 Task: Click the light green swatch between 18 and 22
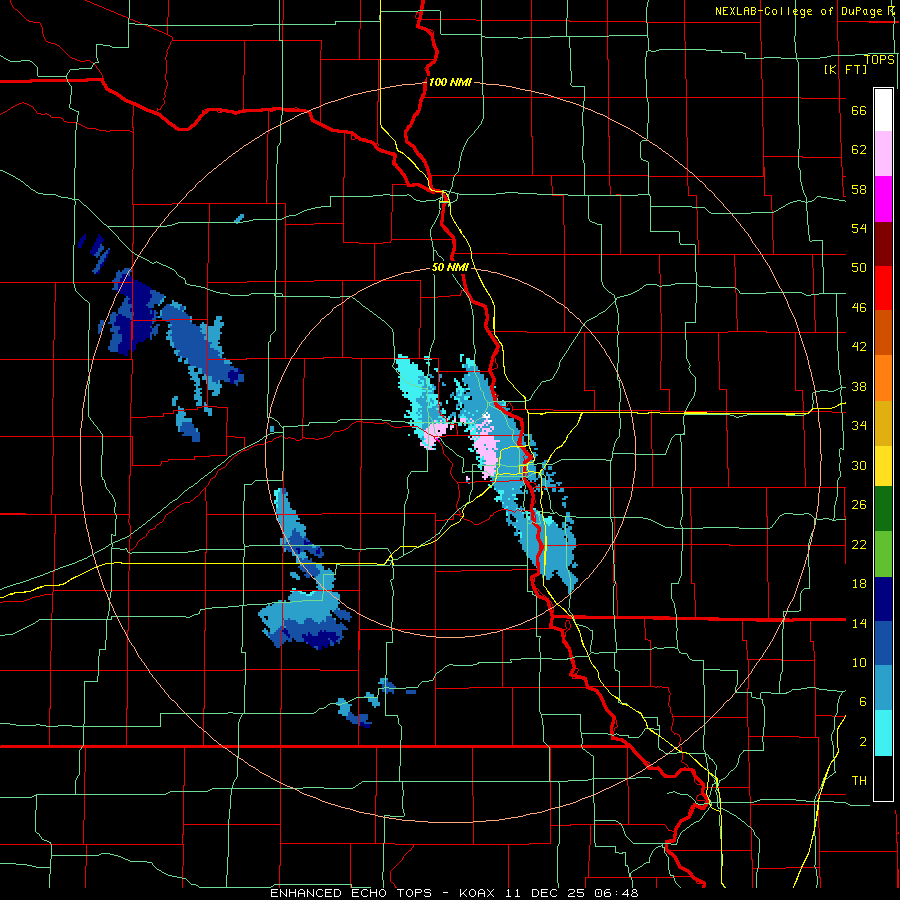[x=883, y=554]
